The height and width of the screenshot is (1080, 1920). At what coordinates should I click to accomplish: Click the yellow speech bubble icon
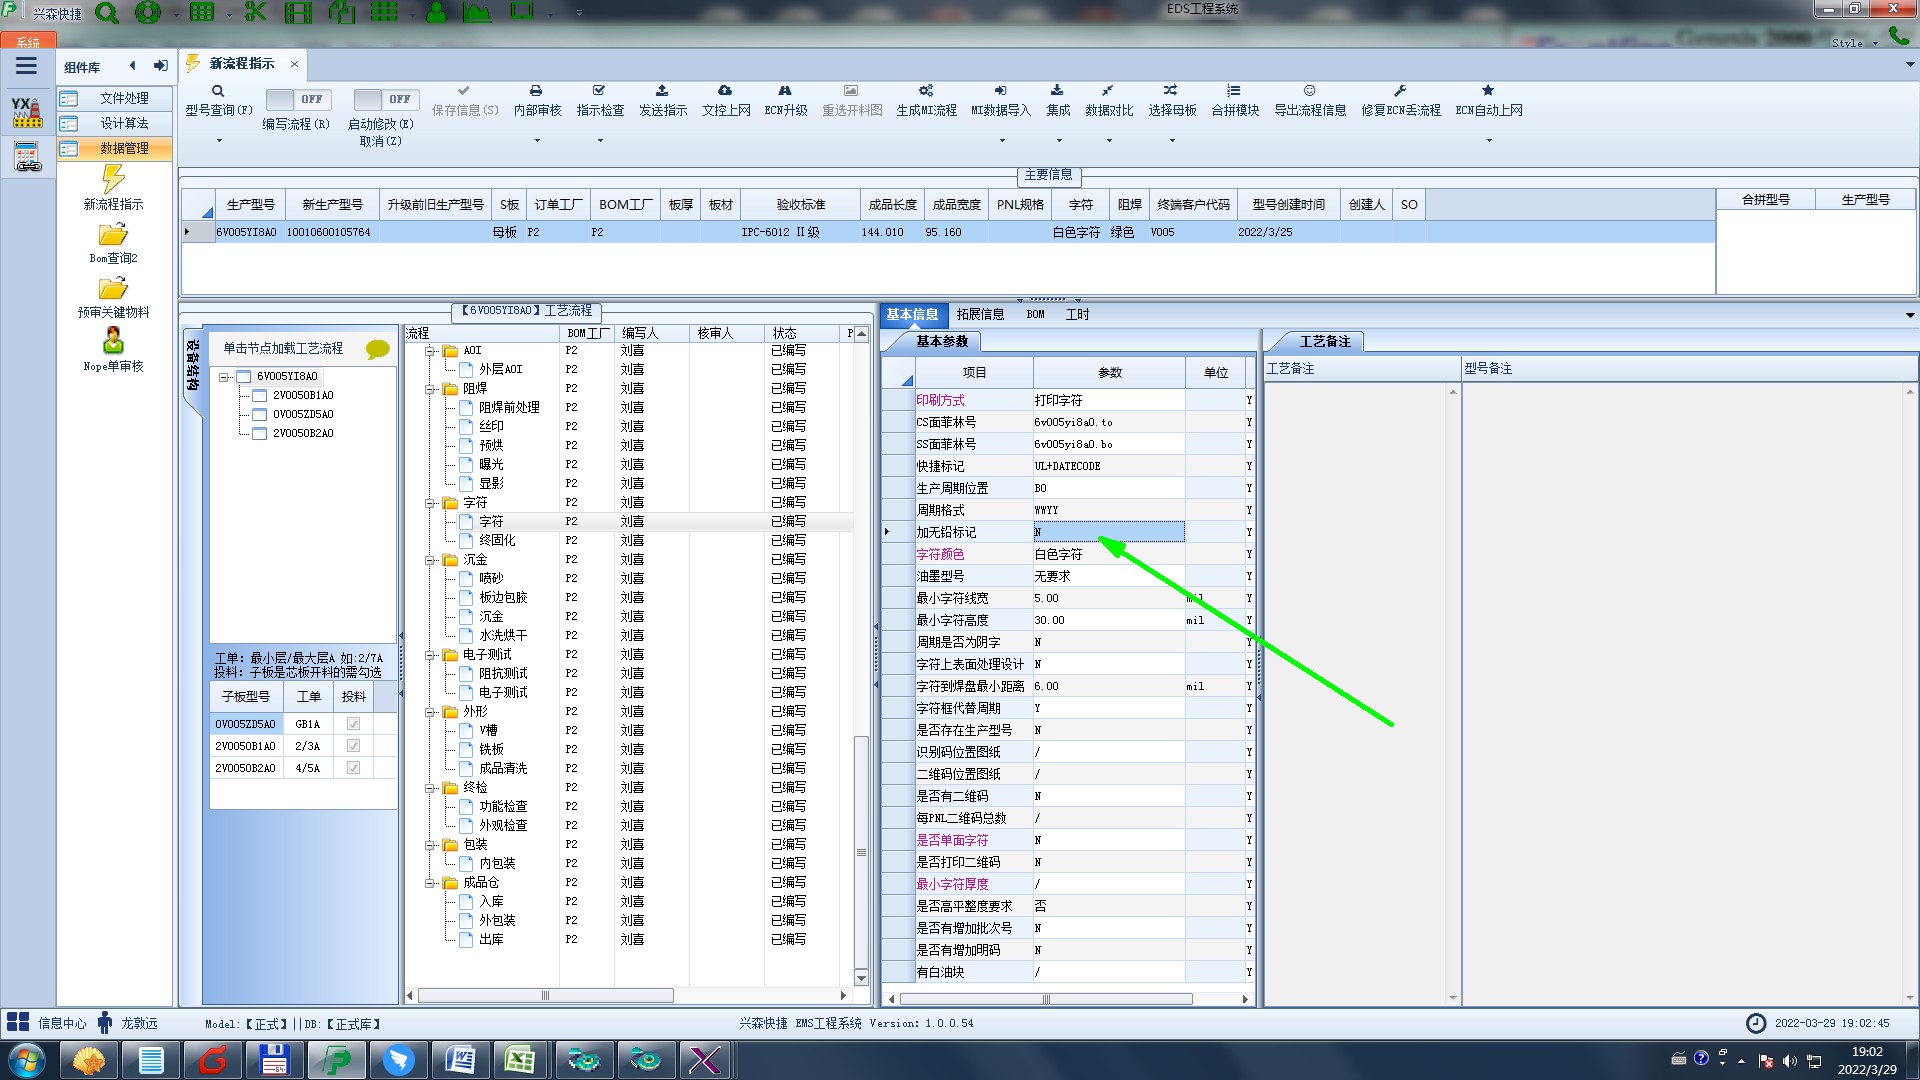[378, 349]
